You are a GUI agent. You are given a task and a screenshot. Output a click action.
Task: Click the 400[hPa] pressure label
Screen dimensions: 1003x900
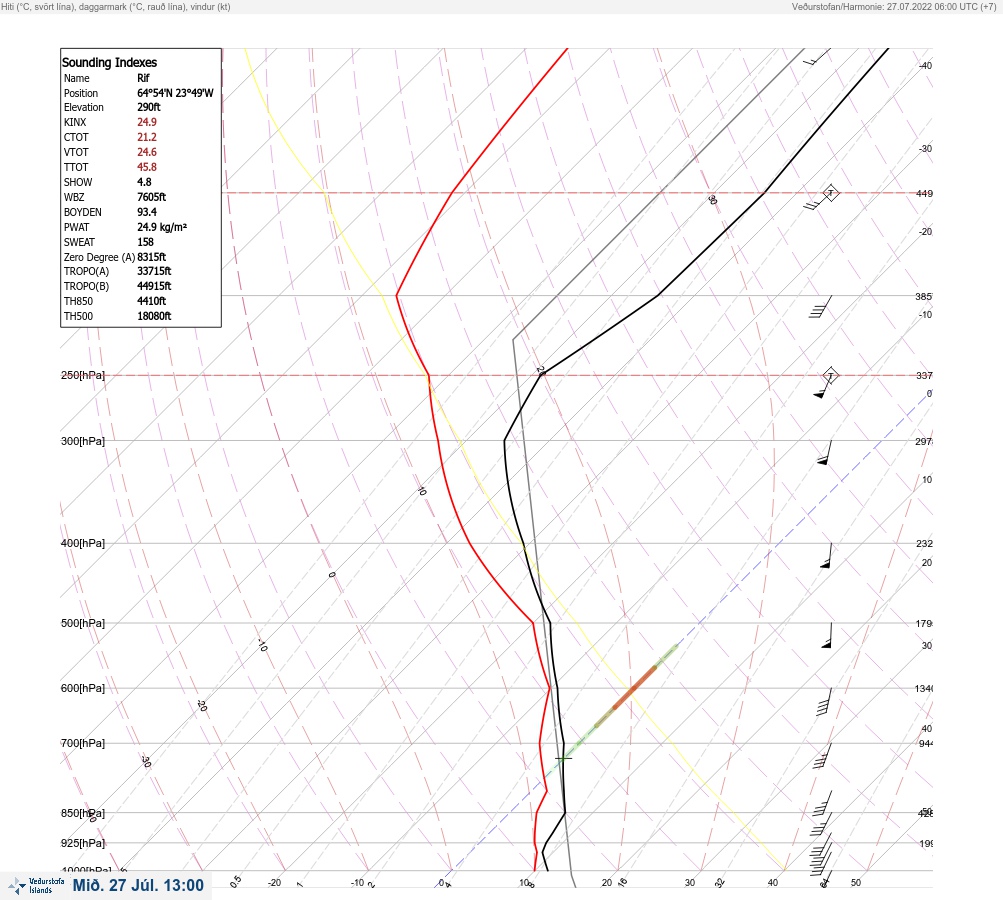83,543
